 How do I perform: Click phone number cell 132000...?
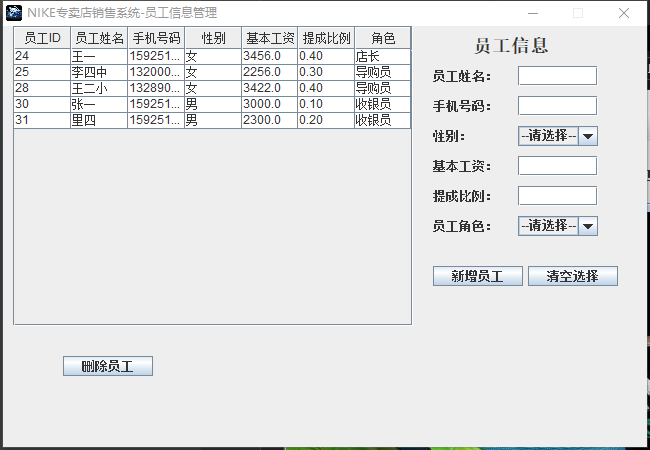click(156, 72)
